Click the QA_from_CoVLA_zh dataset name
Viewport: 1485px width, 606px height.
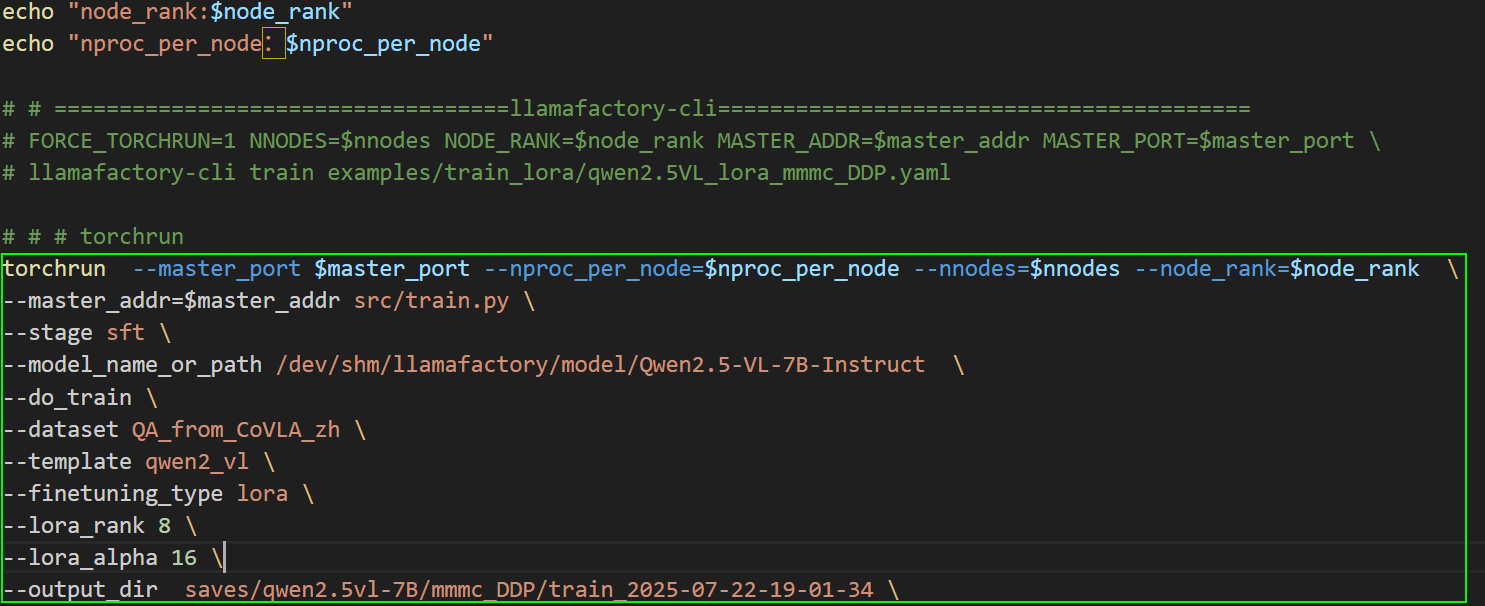(x=236, y=430)
